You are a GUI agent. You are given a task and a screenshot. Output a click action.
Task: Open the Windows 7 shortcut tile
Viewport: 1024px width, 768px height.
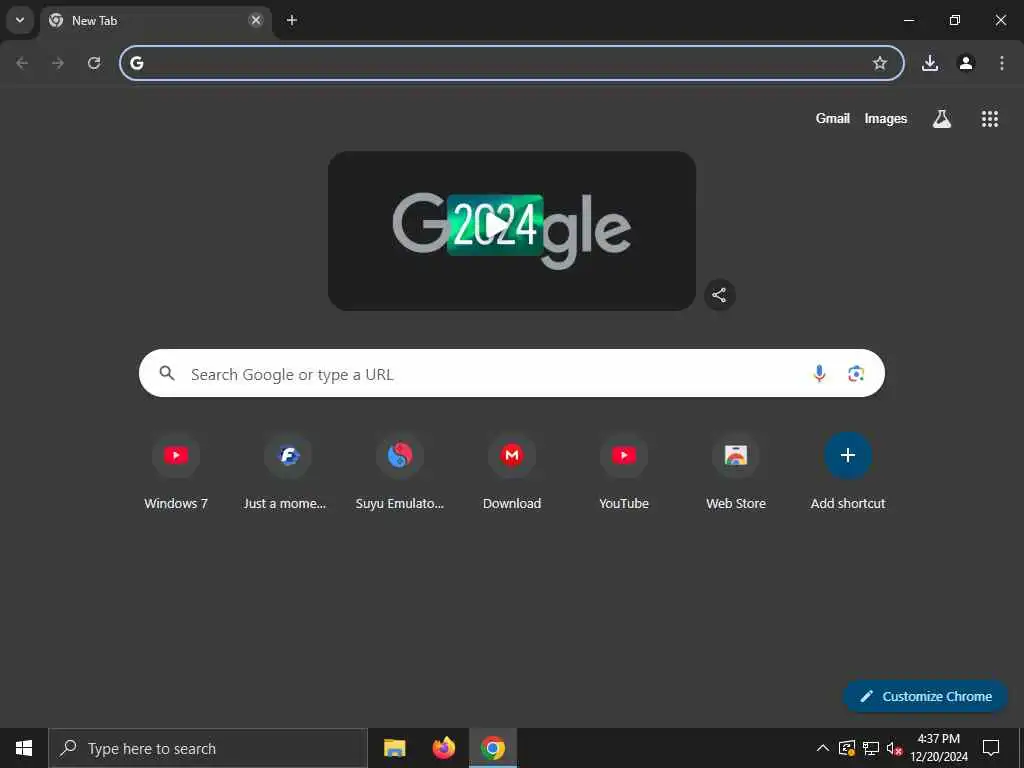pyautogui.click(x=176, y=472)
